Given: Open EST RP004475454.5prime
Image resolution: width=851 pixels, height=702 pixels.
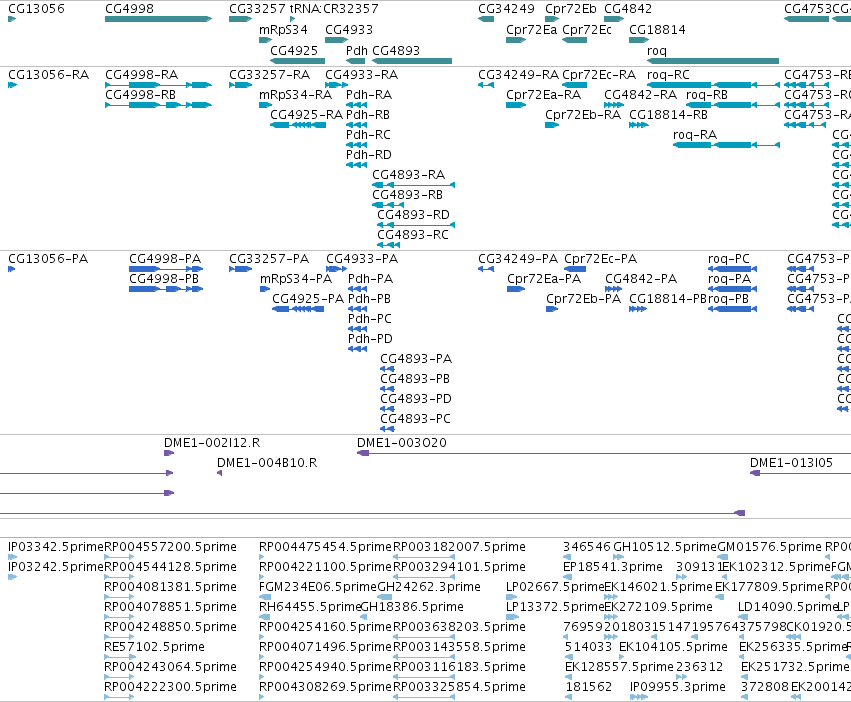Looking at the screenshot, I should (x=325, y=547).
